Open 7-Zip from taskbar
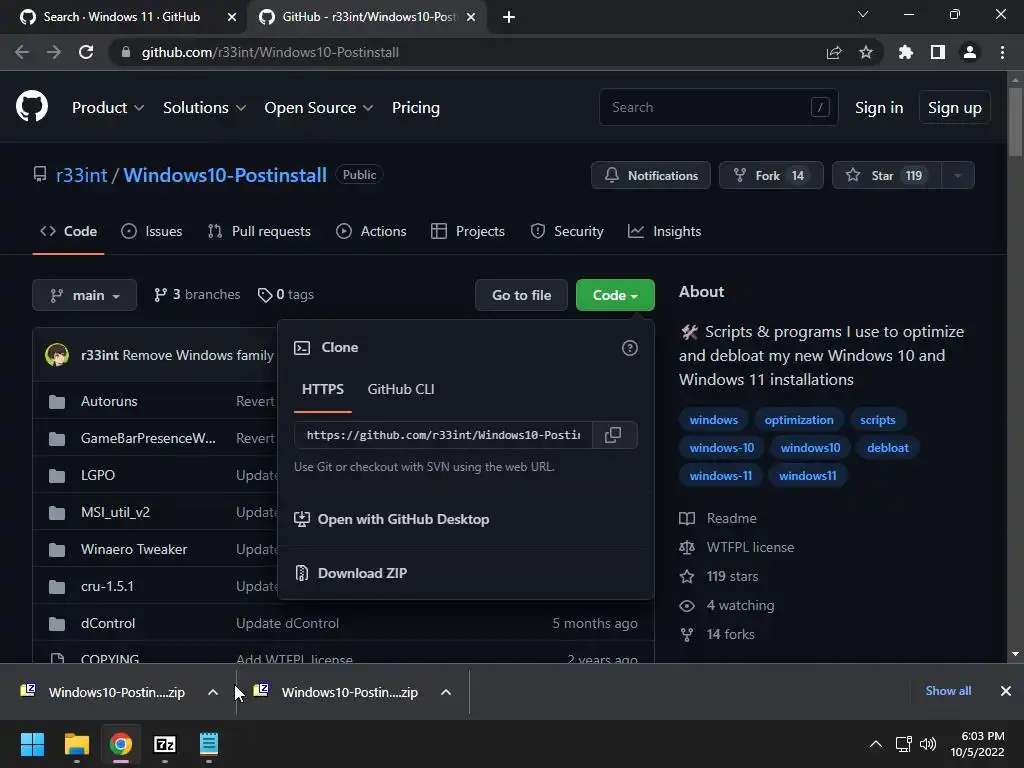The width and height of the screenshot is (1024, 768). 165,744
